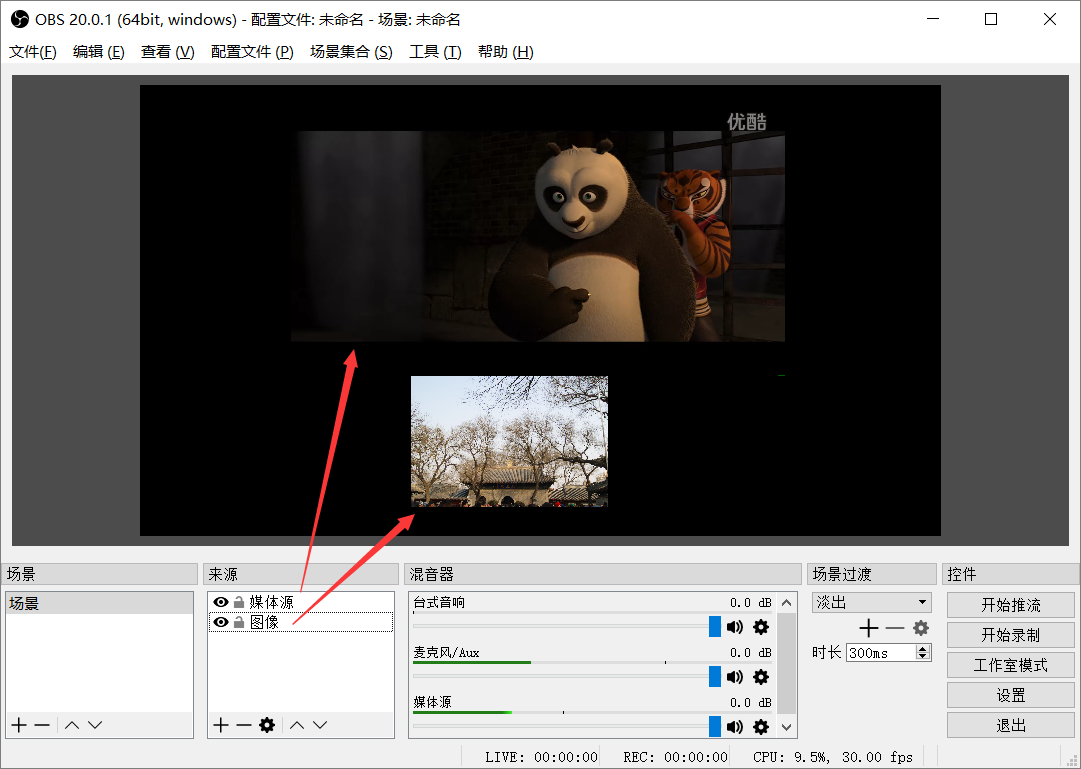This screenshot has height=769, width=1081.
Task: Move source up in the list
Action: point(296,725)
